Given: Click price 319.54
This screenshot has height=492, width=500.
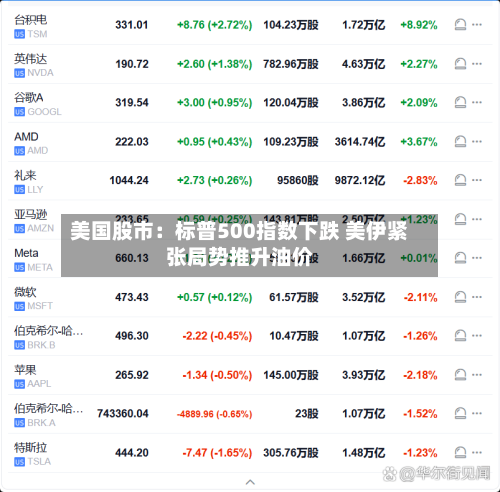Looking at the screenshot, I should [132, 103].
